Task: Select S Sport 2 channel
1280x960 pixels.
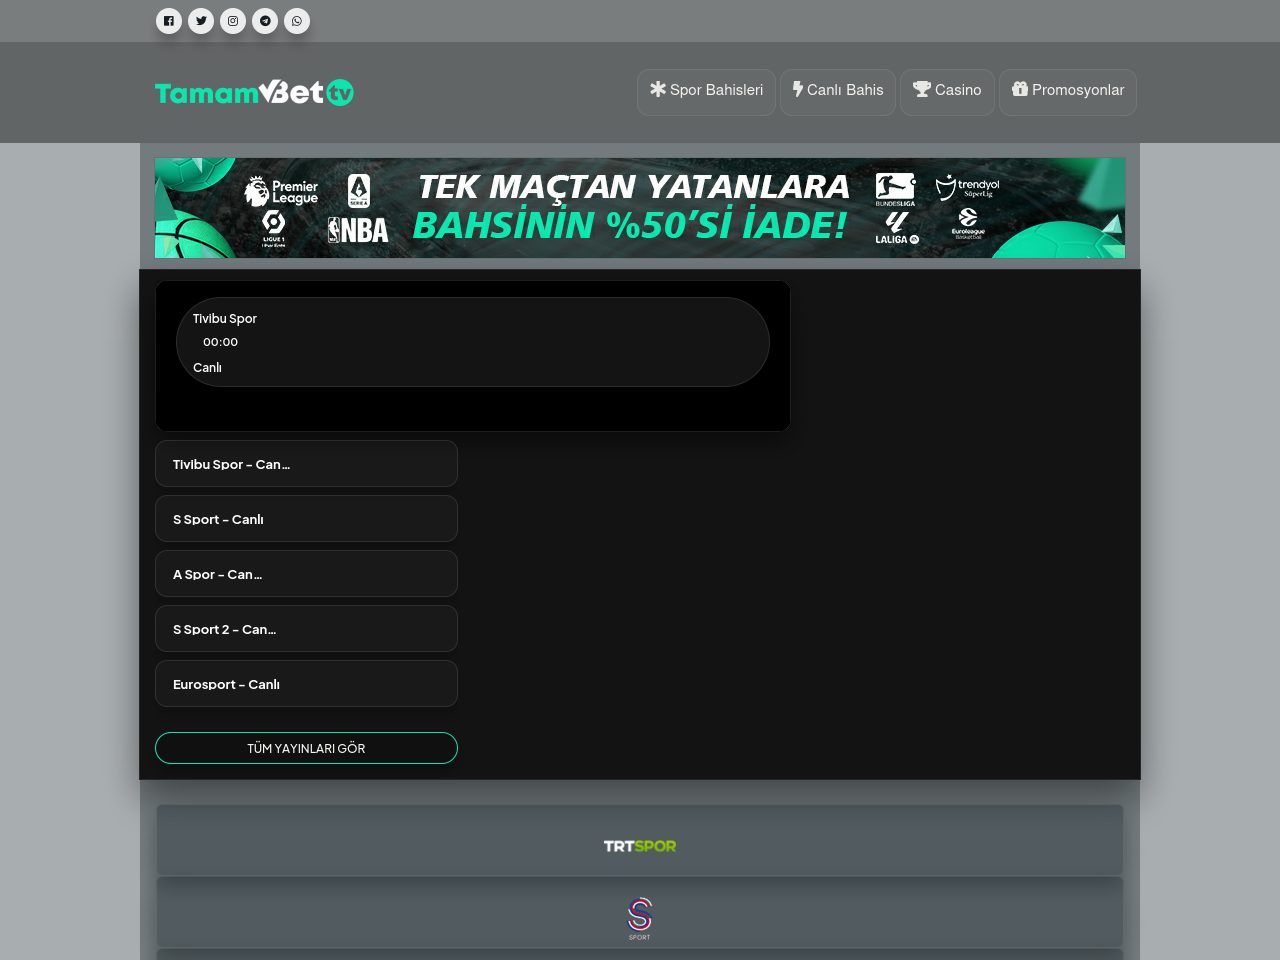Action: click(x=306, y=629)
